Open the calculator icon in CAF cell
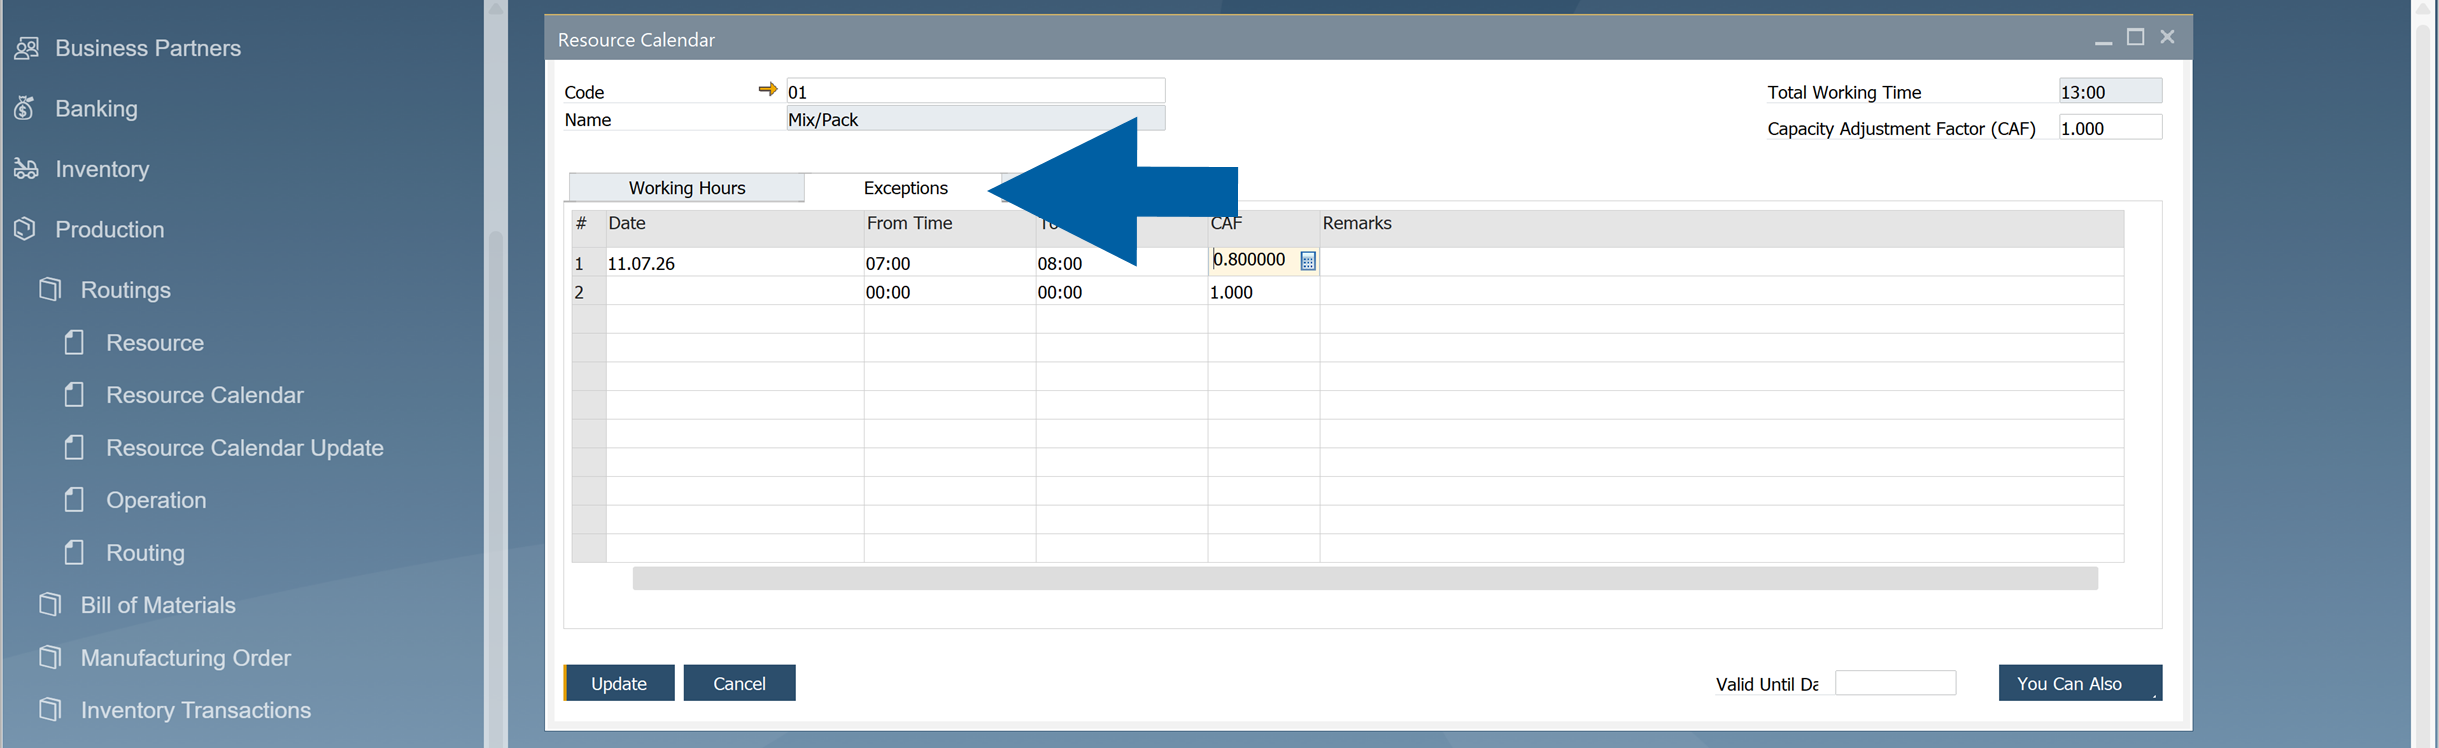 click(x=1307, y=261)
